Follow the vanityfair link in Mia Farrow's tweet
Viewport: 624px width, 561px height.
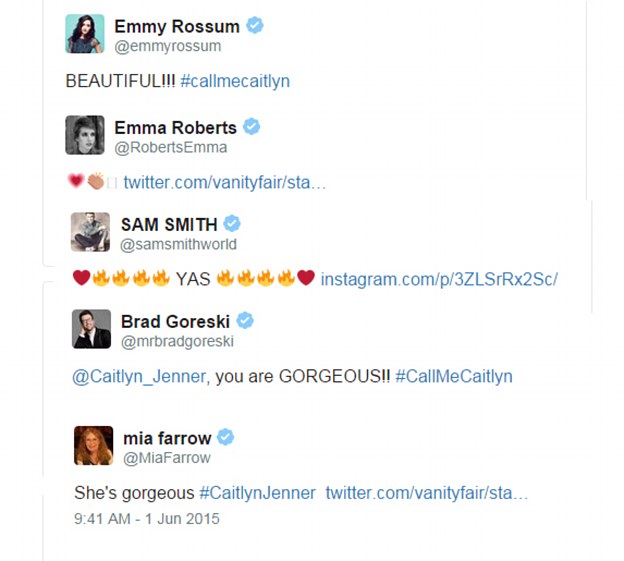427,493
